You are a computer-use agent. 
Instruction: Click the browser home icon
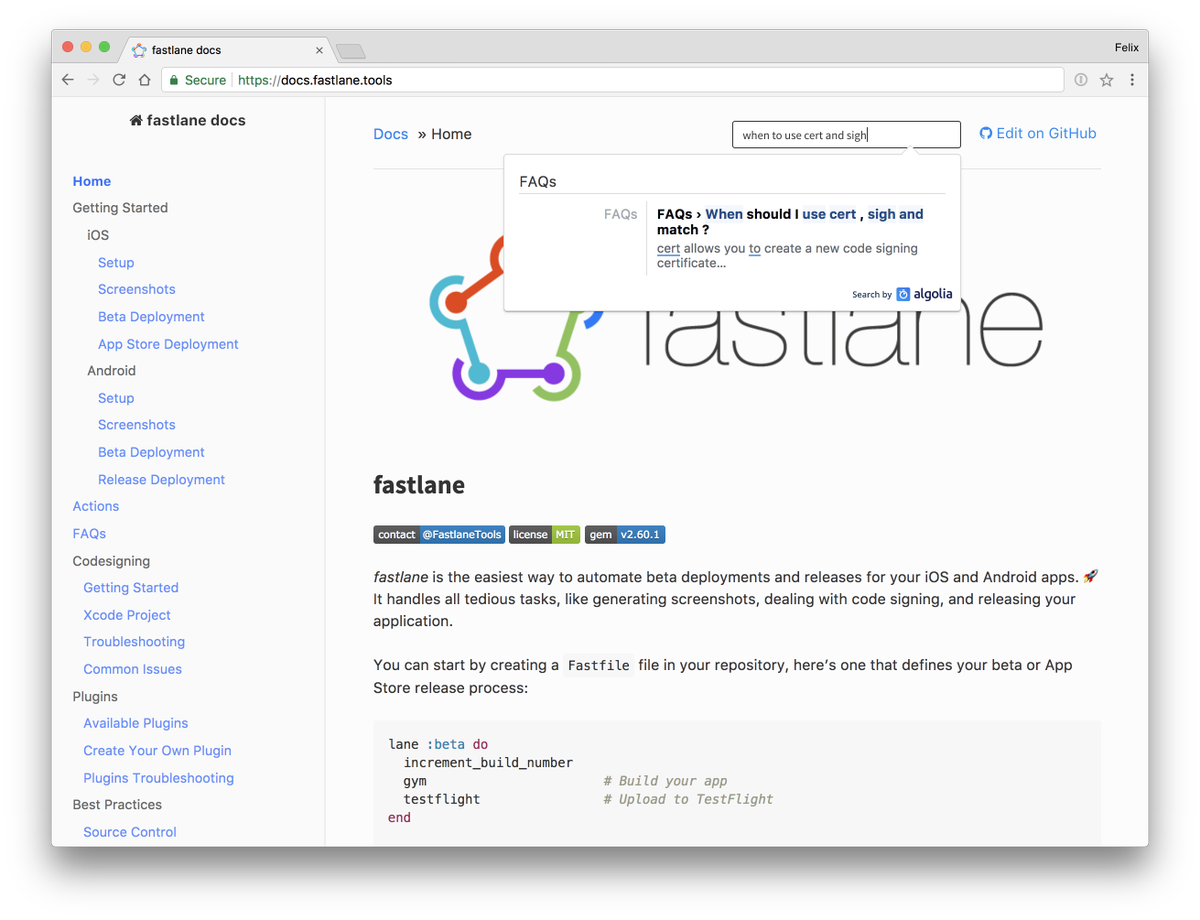[144, 80]
